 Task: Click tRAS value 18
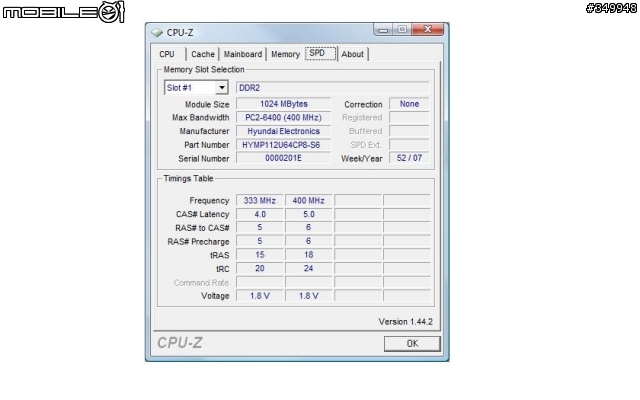click(309, 255)
